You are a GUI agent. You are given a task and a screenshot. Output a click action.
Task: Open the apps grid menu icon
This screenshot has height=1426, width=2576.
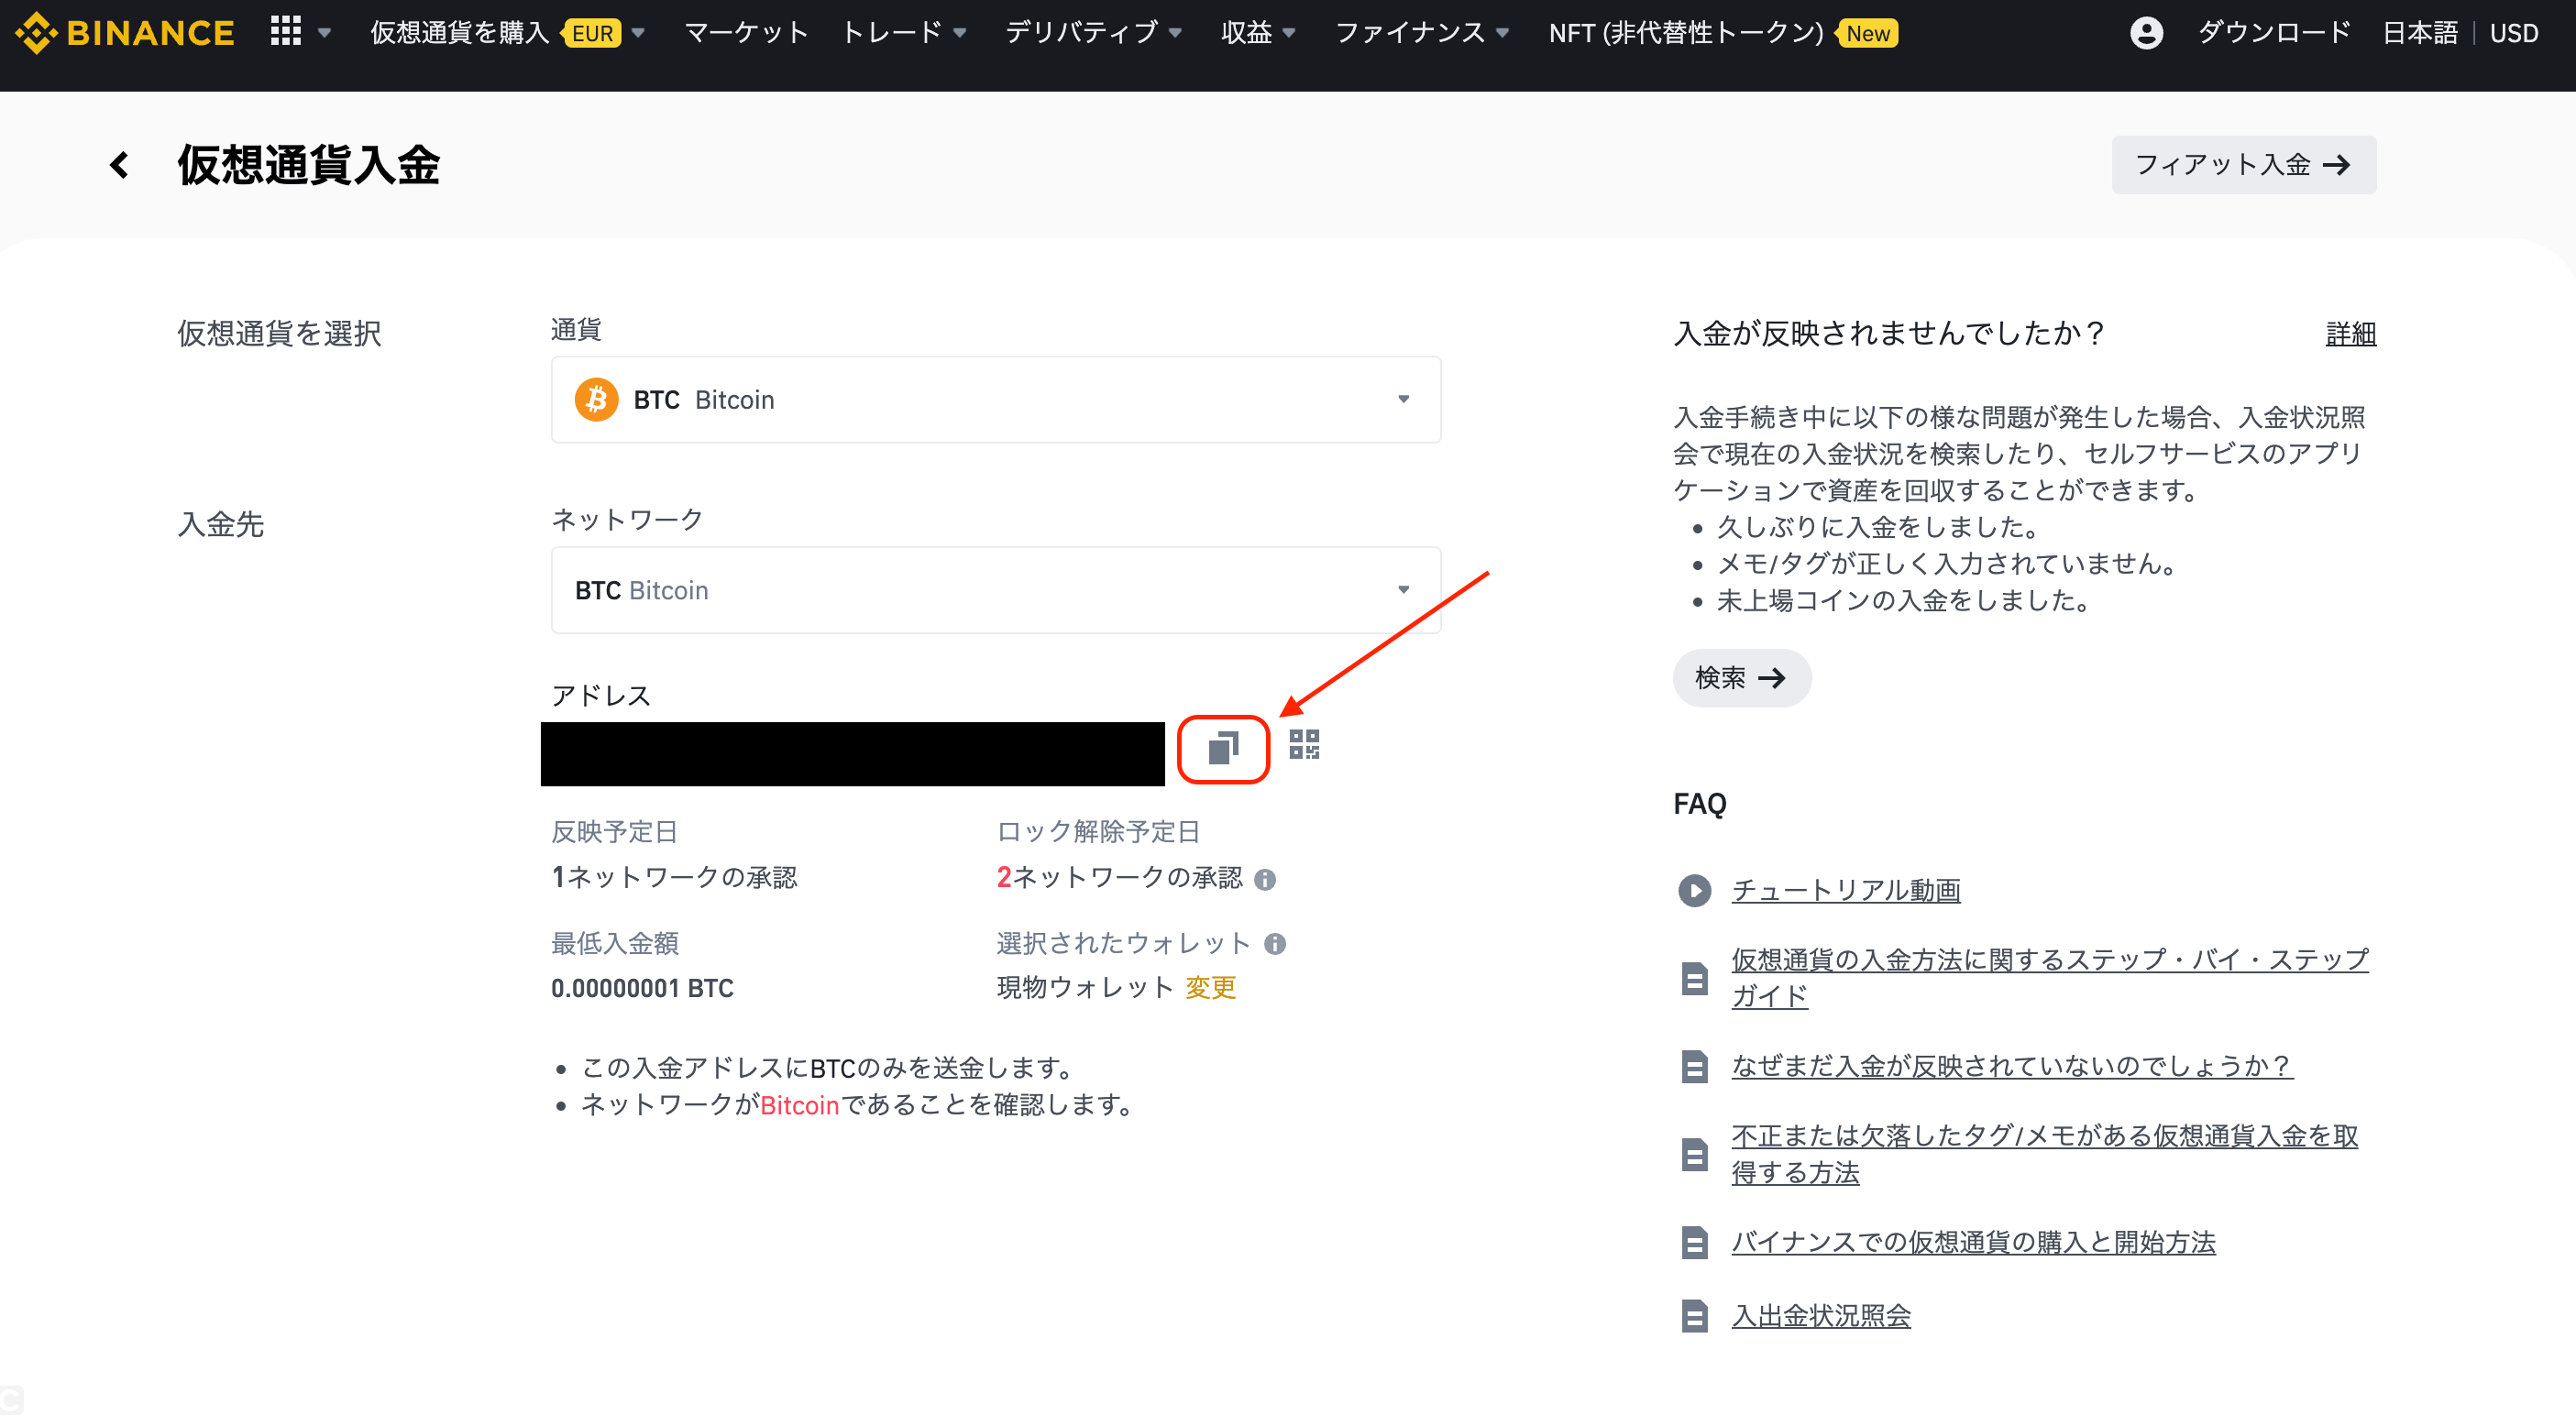click(x=286, y=32)
